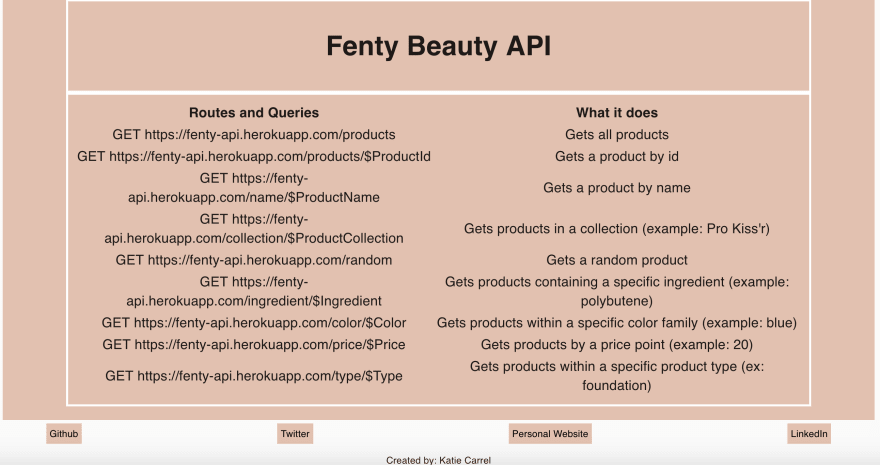Select the /random route text

[x=254, y=260]
